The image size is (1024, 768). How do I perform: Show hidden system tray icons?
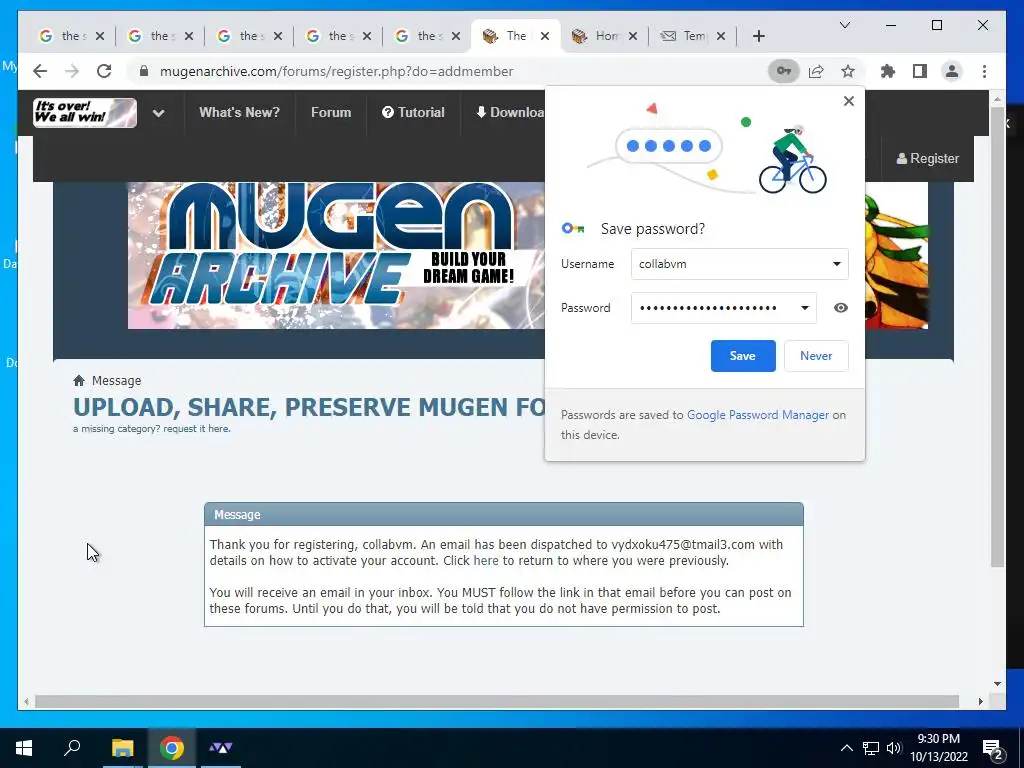coord(846,748)
